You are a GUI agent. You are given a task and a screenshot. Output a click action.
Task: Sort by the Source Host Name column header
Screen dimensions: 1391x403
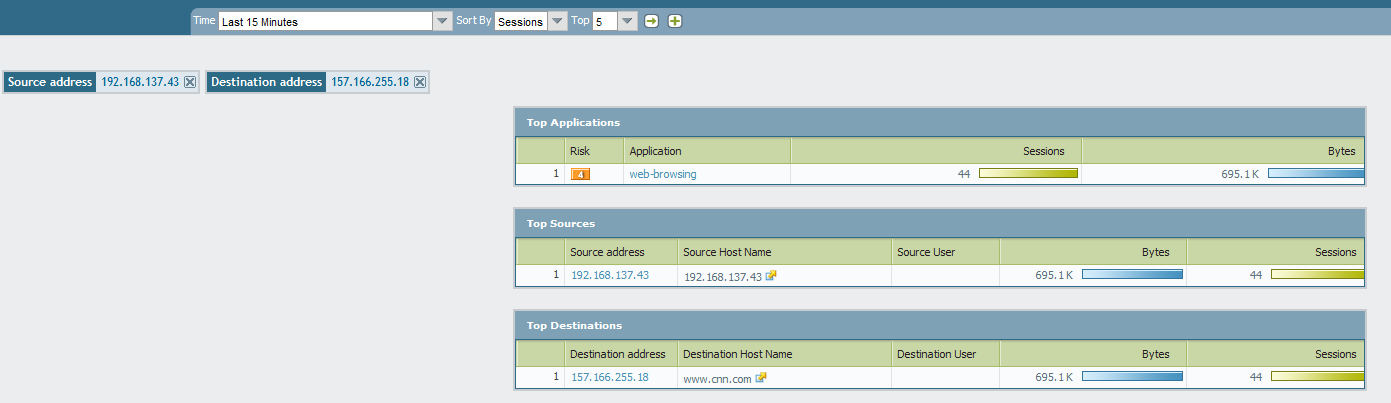click(x=727, y=252)
